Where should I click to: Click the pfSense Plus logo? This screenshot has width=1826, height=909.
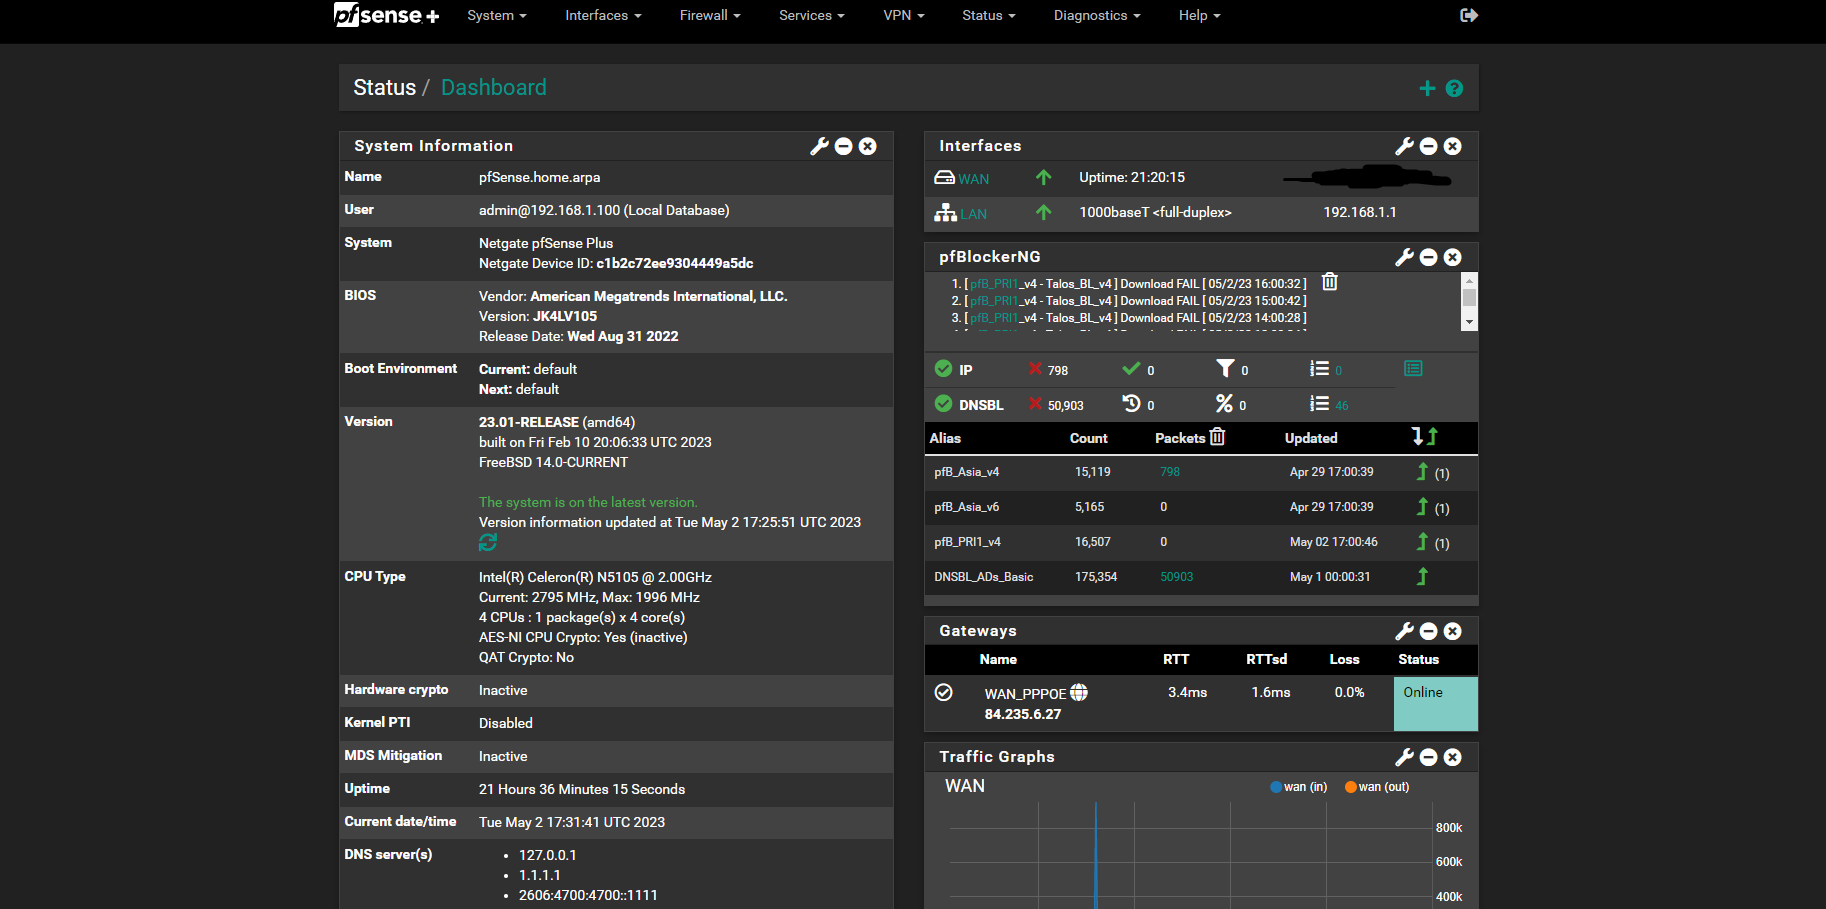pos(386,15)
